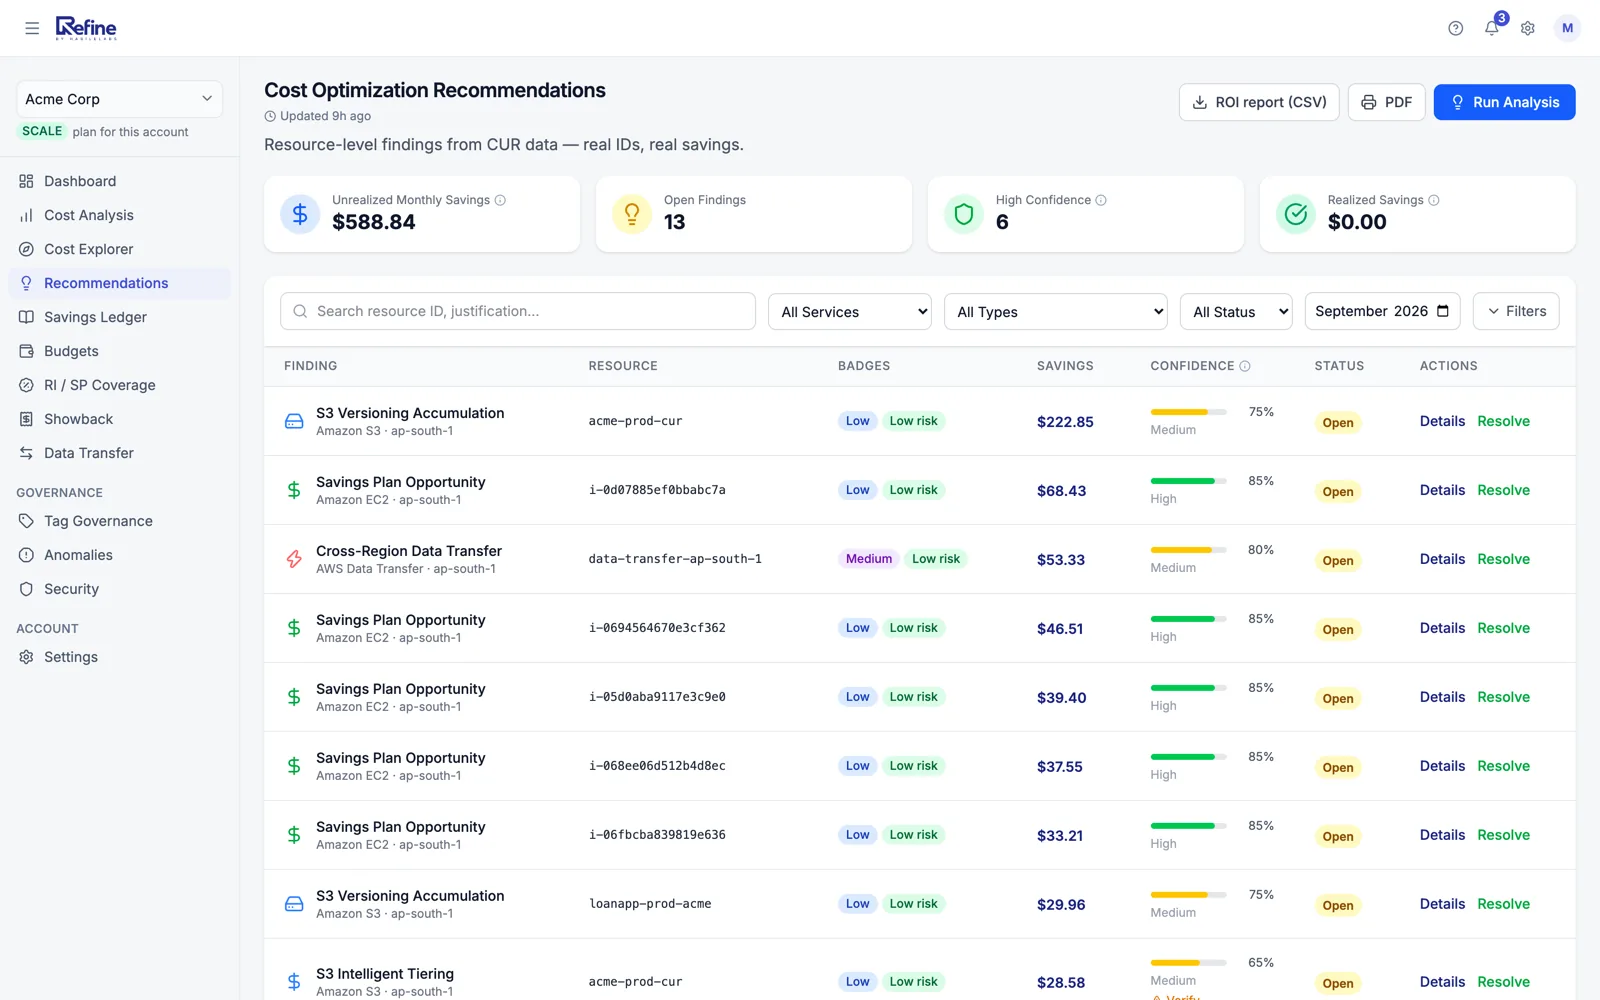Image resolution: width=1600 pixels, height=1000 pixels.
Task: Click Run Analysis button
Action: [x=1504, y=102]
